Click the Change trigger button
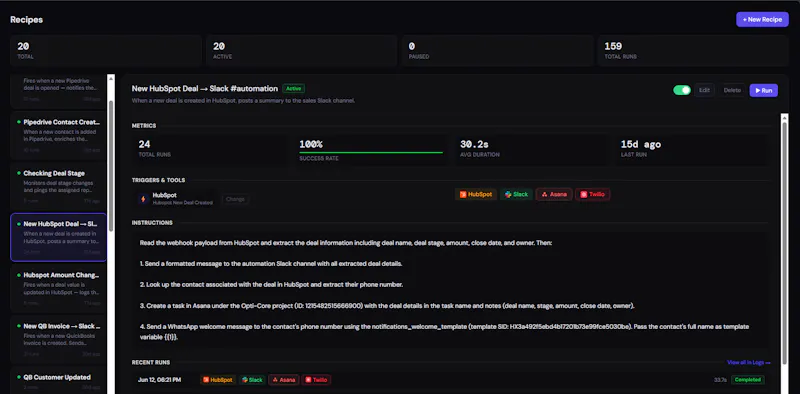 (x=235, y=199)
